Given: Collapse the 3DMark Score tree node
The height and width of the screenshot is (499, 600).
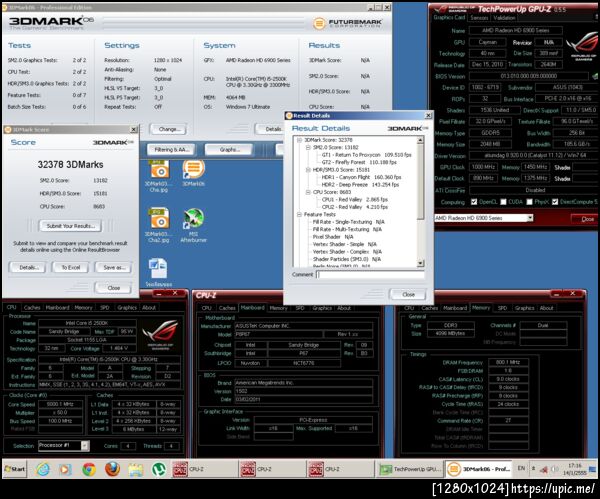Looking at the screenshot, I should [300, 140].
